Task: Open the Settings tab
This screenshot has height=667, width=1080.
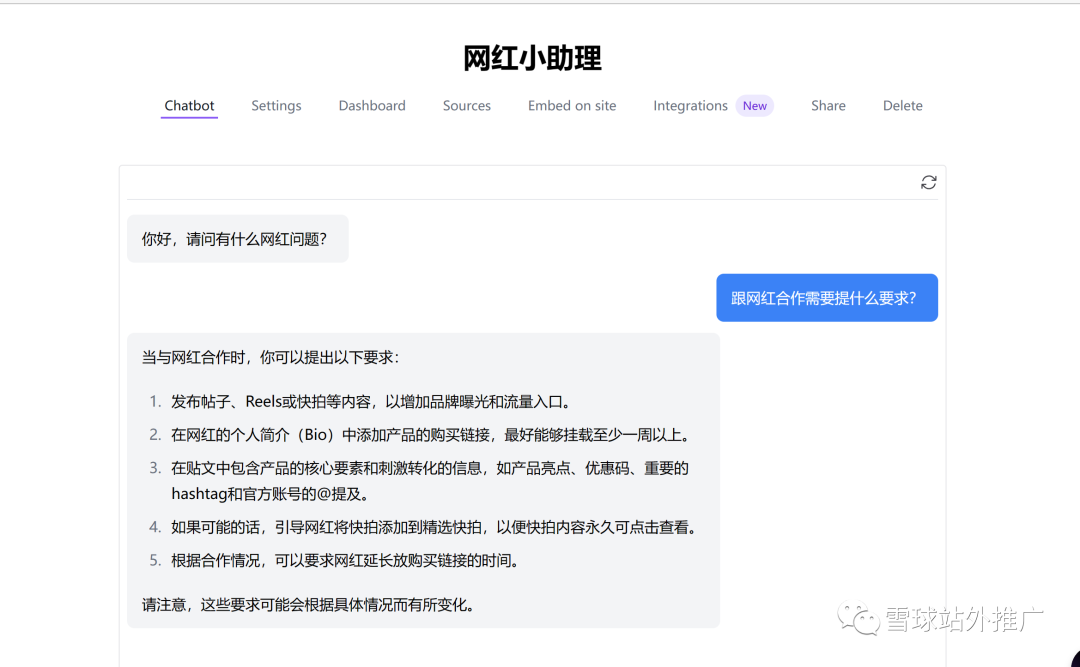Action: 276,105
